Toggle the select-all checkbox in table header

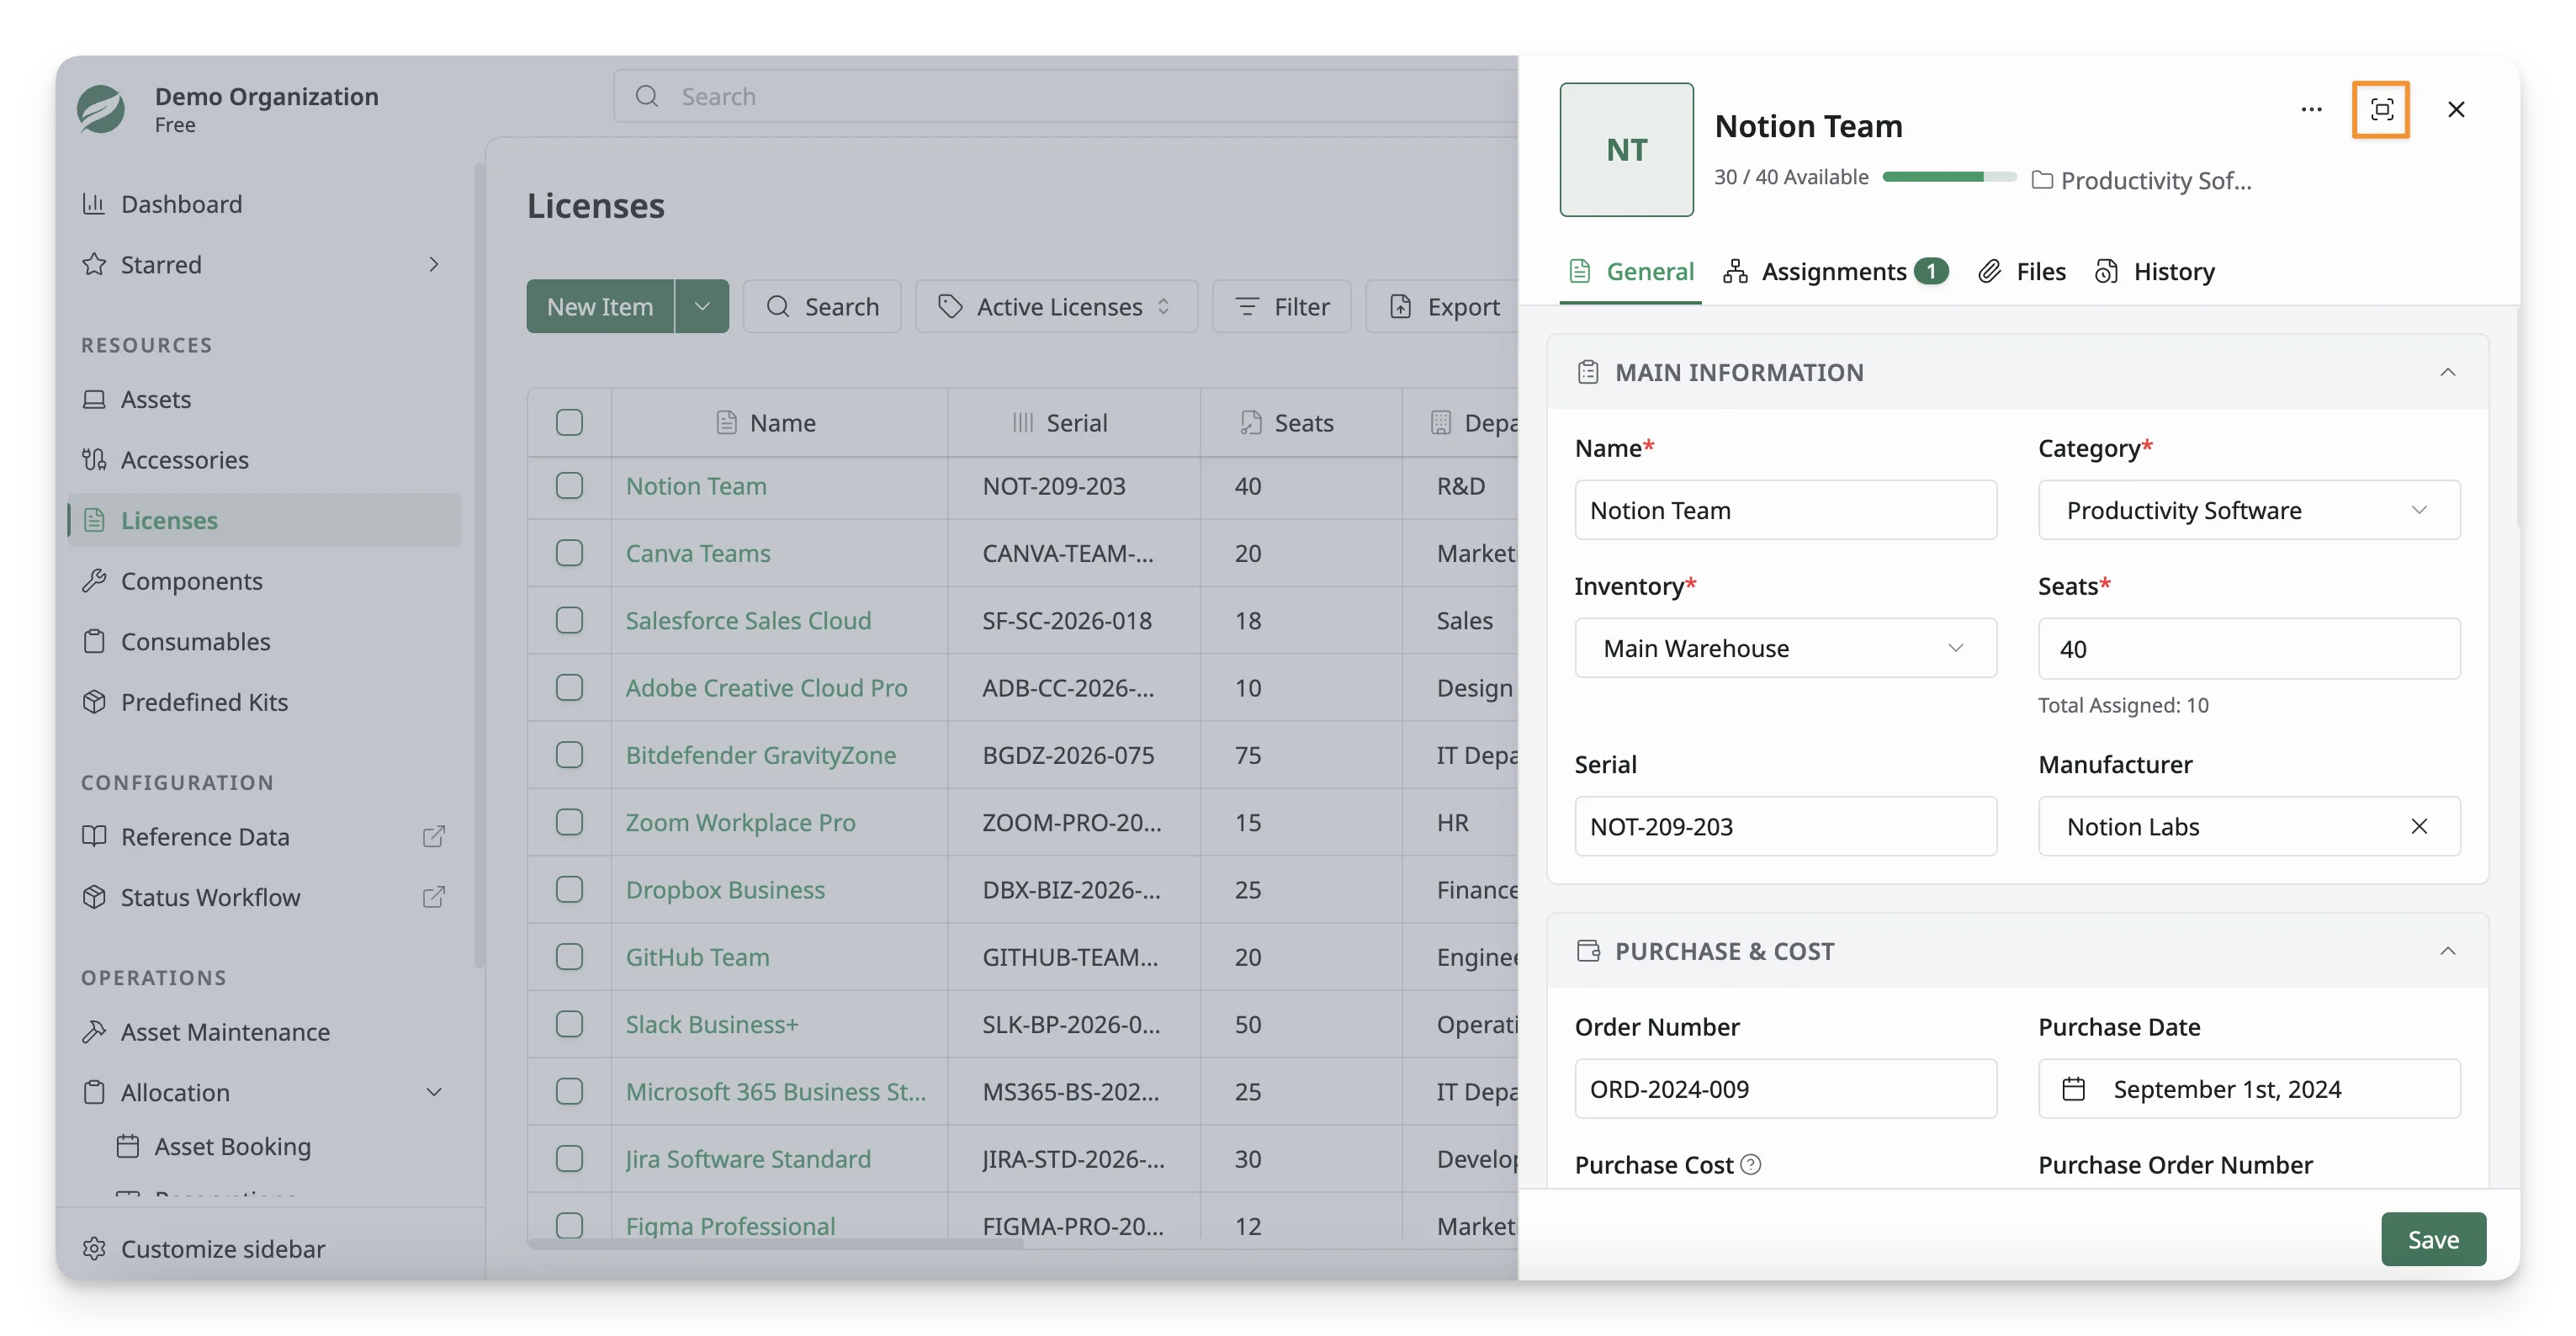point(569,422)
